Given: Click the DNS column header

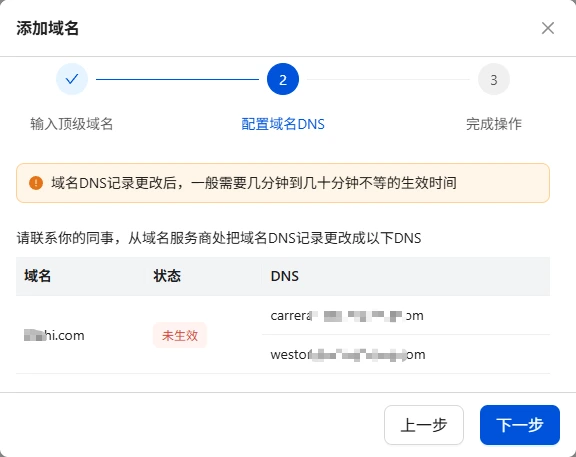Looking at the screenshot, I should tap(285, 276).
